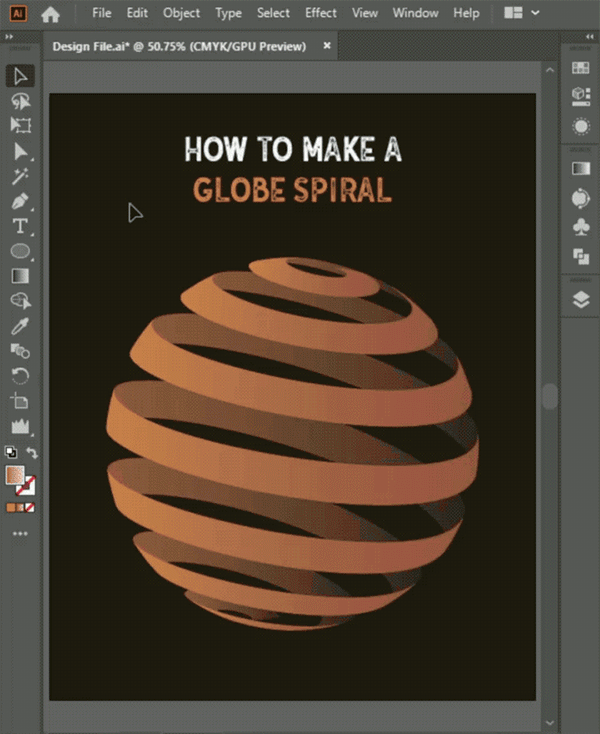Open the Pathfinder panel icon
The image size is (600, 734).
tap(581, 257)
